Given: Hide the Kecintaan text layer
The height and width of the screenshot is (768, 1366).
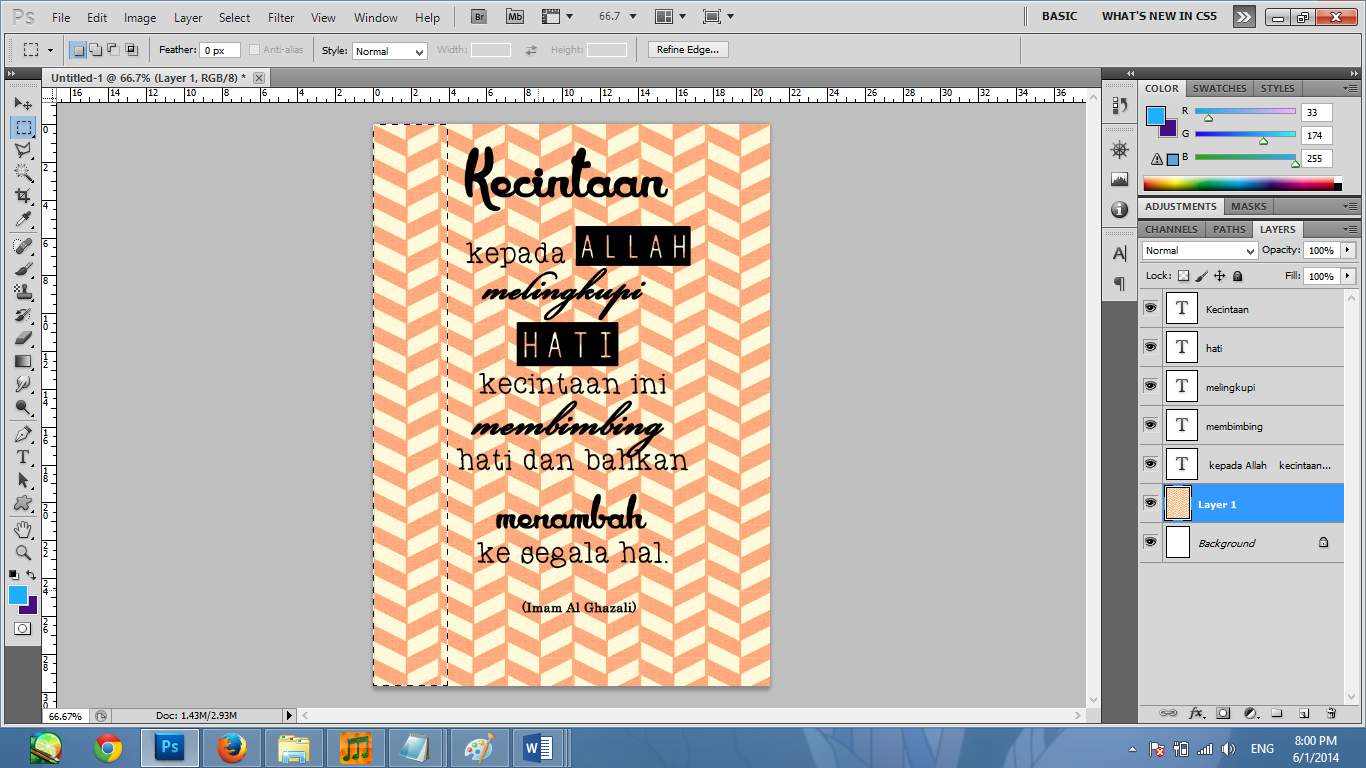Looking at the screenshot, I should click(1150, 308).
